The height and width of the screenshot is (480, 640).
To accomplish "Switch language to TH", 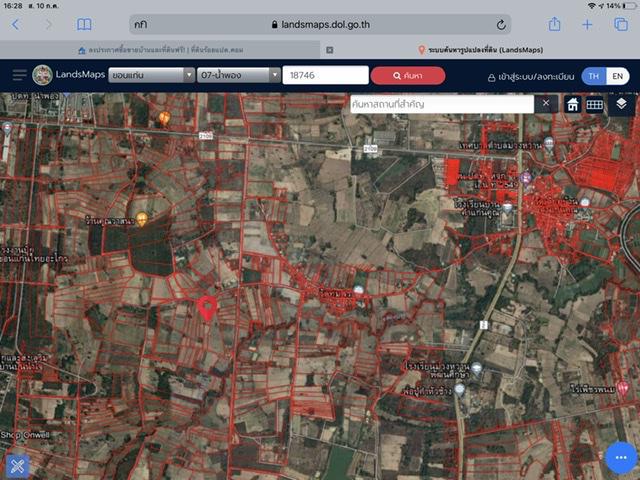I will (594, 76).
